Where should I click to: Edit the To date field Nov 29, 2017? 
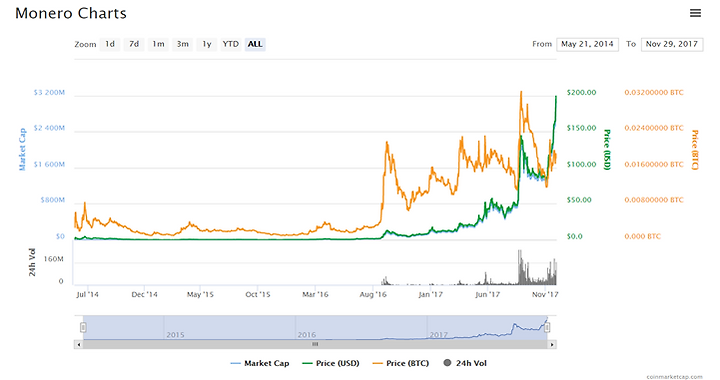pos(672,44)
